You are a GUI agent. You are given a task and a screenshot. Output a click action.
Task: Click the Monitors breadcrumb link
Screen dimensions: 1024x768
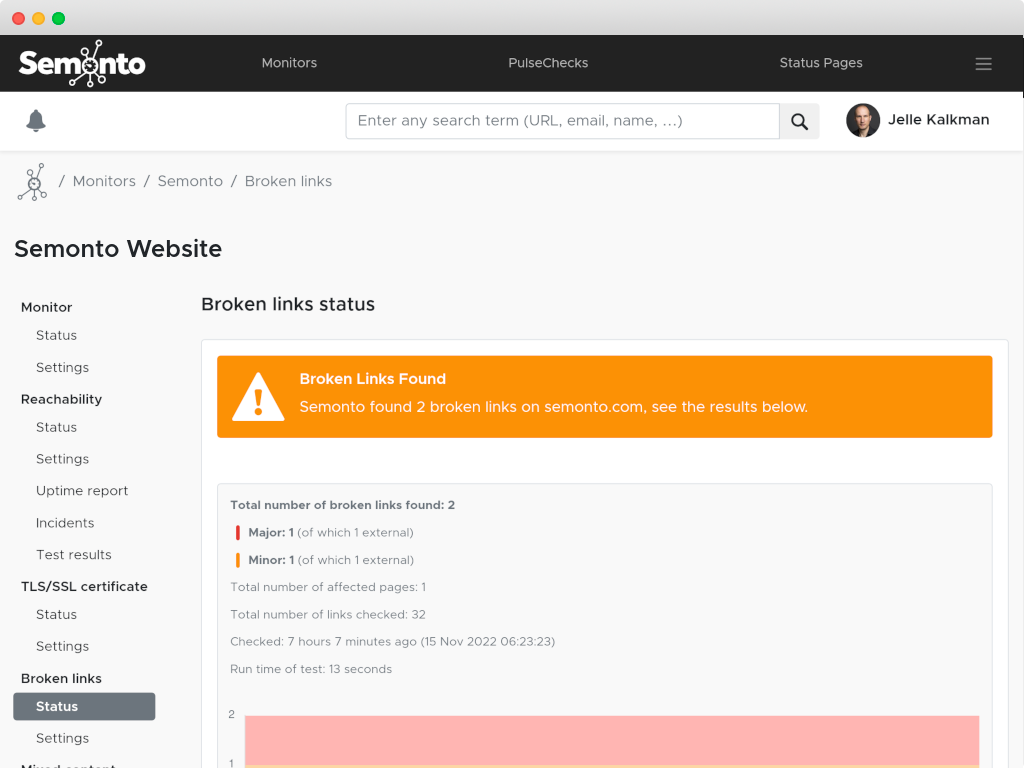(104, 181)
